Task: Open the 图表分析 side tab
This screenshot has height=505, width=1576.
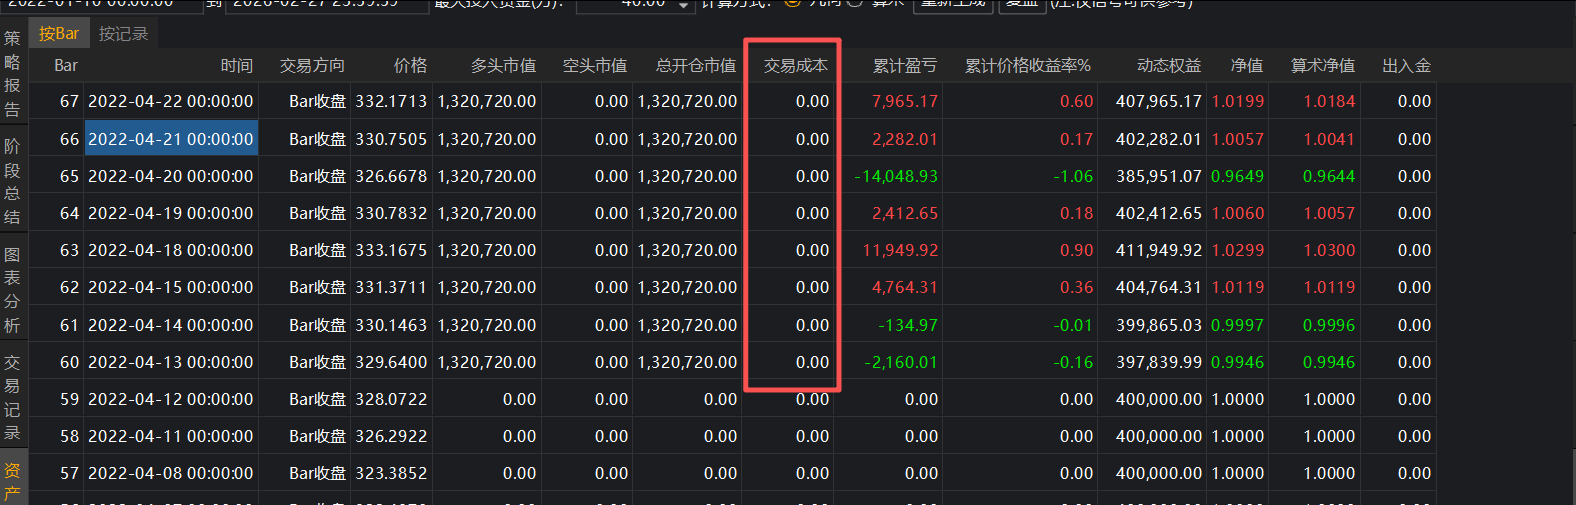Action: coord(12,290)
